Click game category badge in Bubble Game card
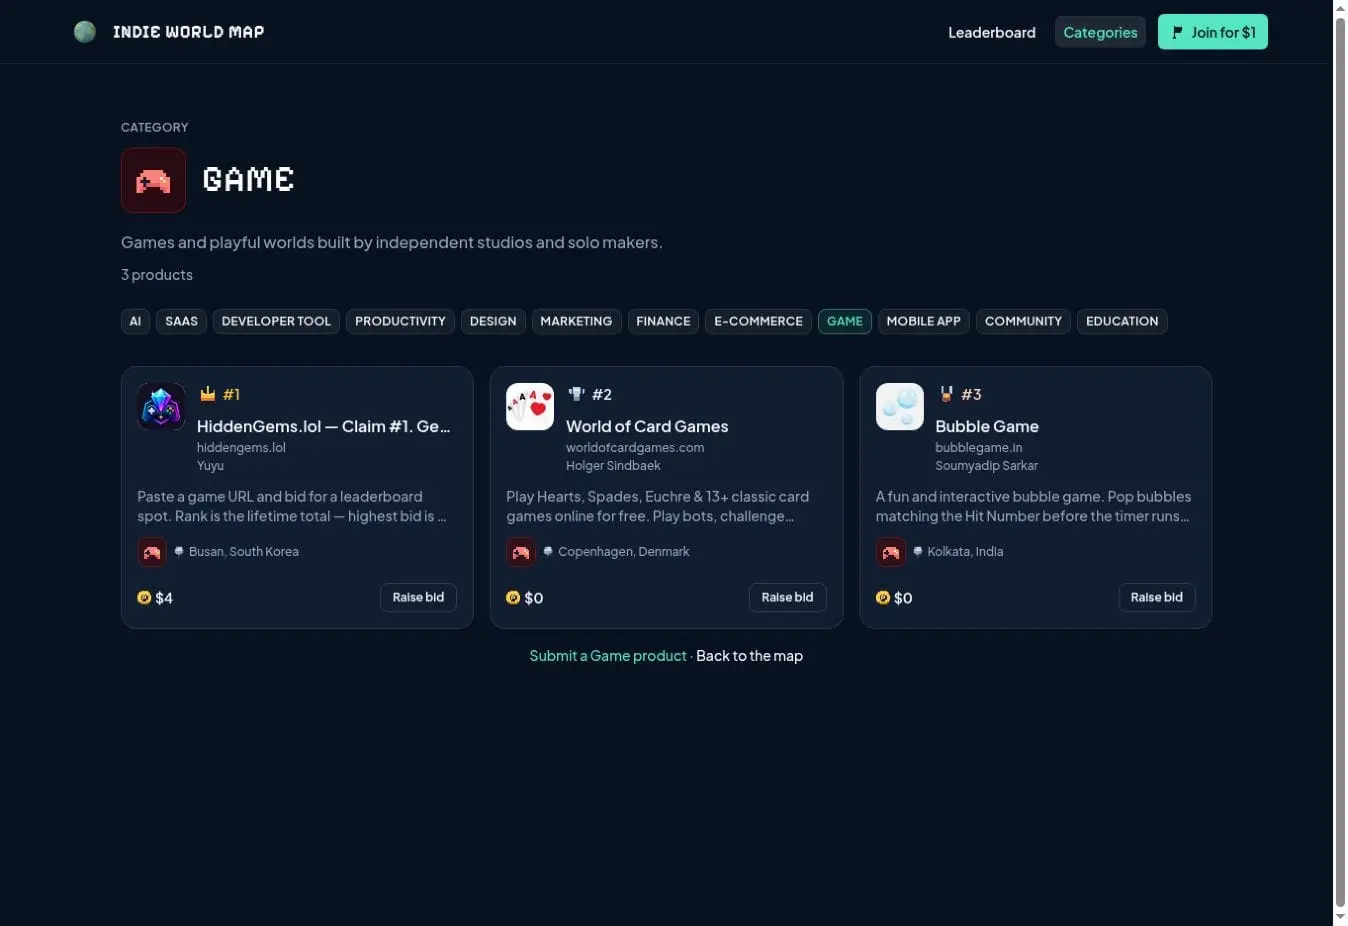 (x=891, y=552)
